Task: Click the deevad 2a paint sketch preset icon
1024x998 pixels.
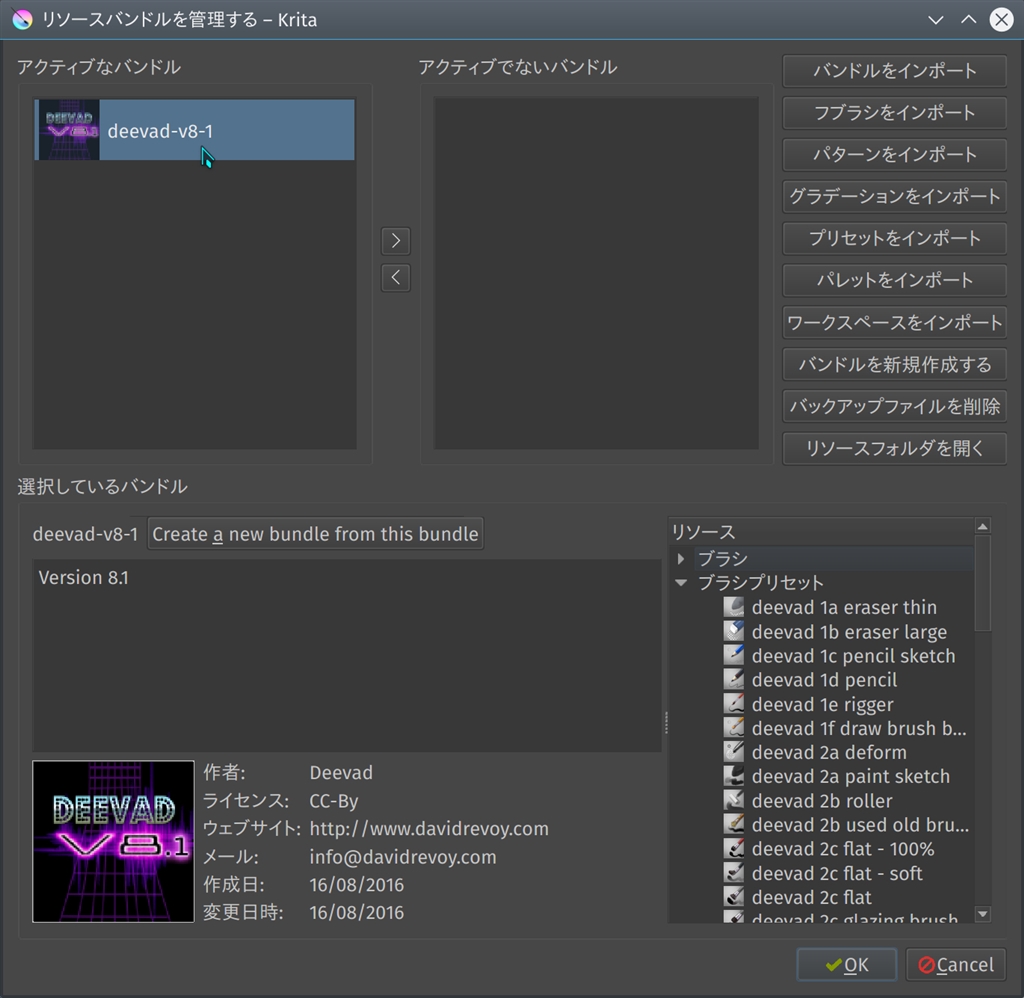Action: pos(733,777)
